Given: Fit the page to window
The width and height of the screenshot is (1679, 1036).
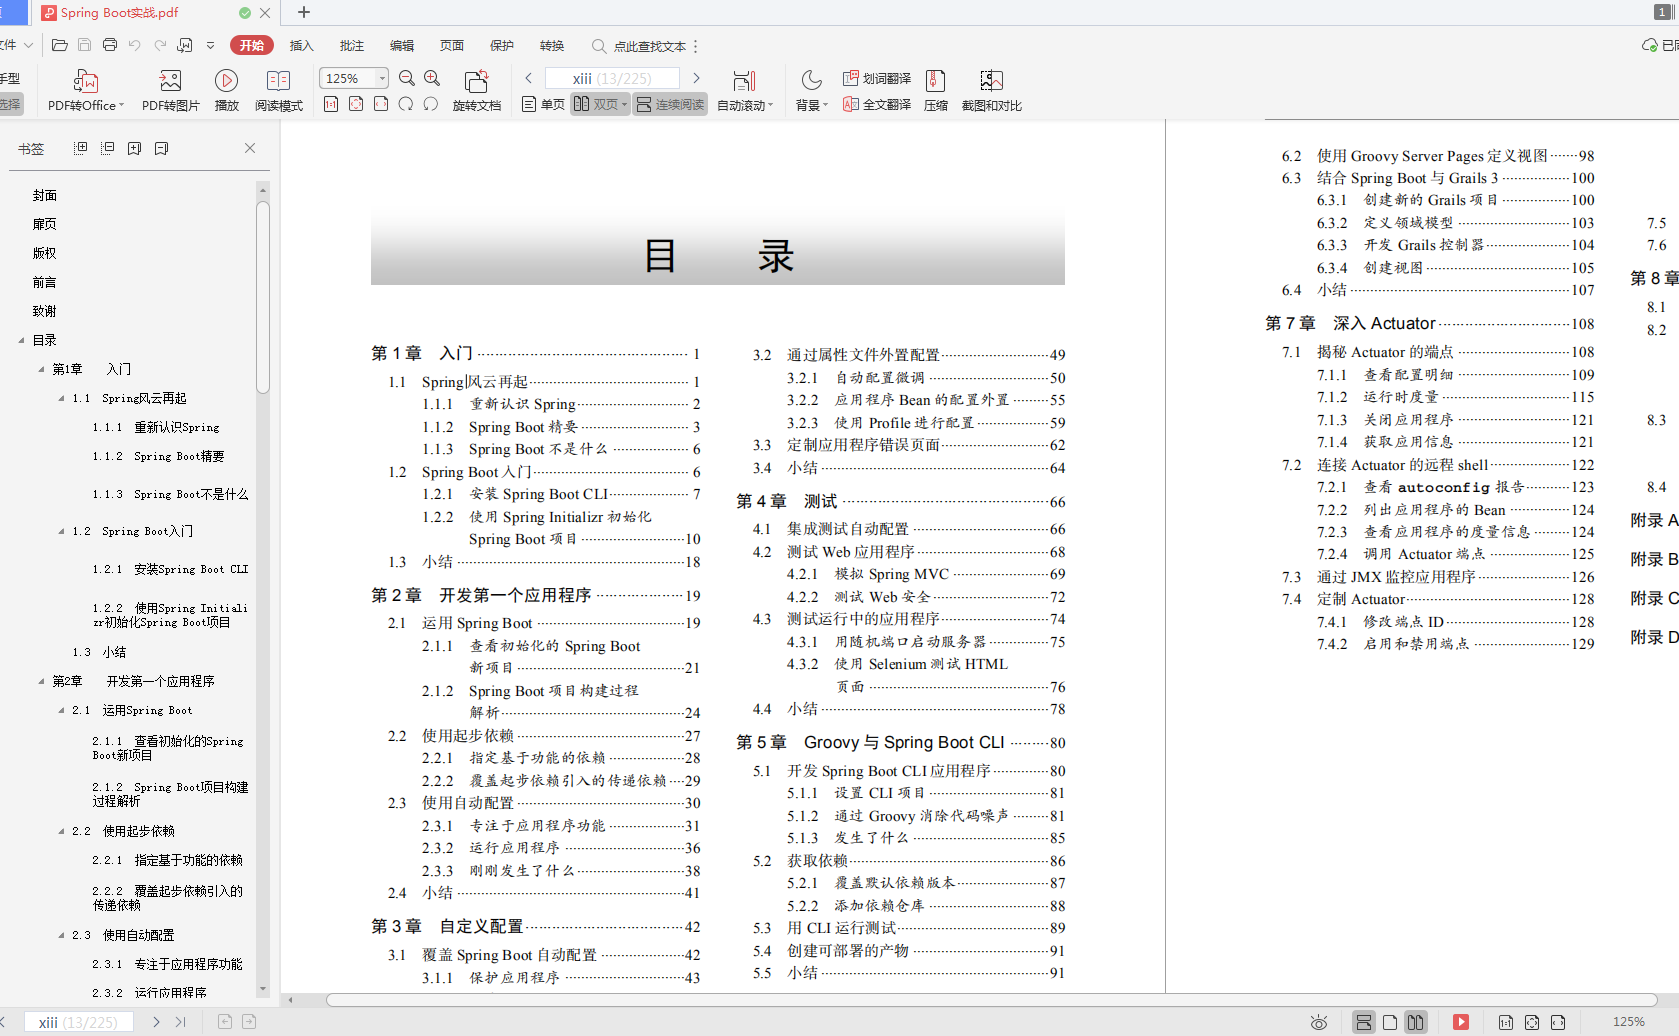Looking at the screenshot, I should coord(356,104).
